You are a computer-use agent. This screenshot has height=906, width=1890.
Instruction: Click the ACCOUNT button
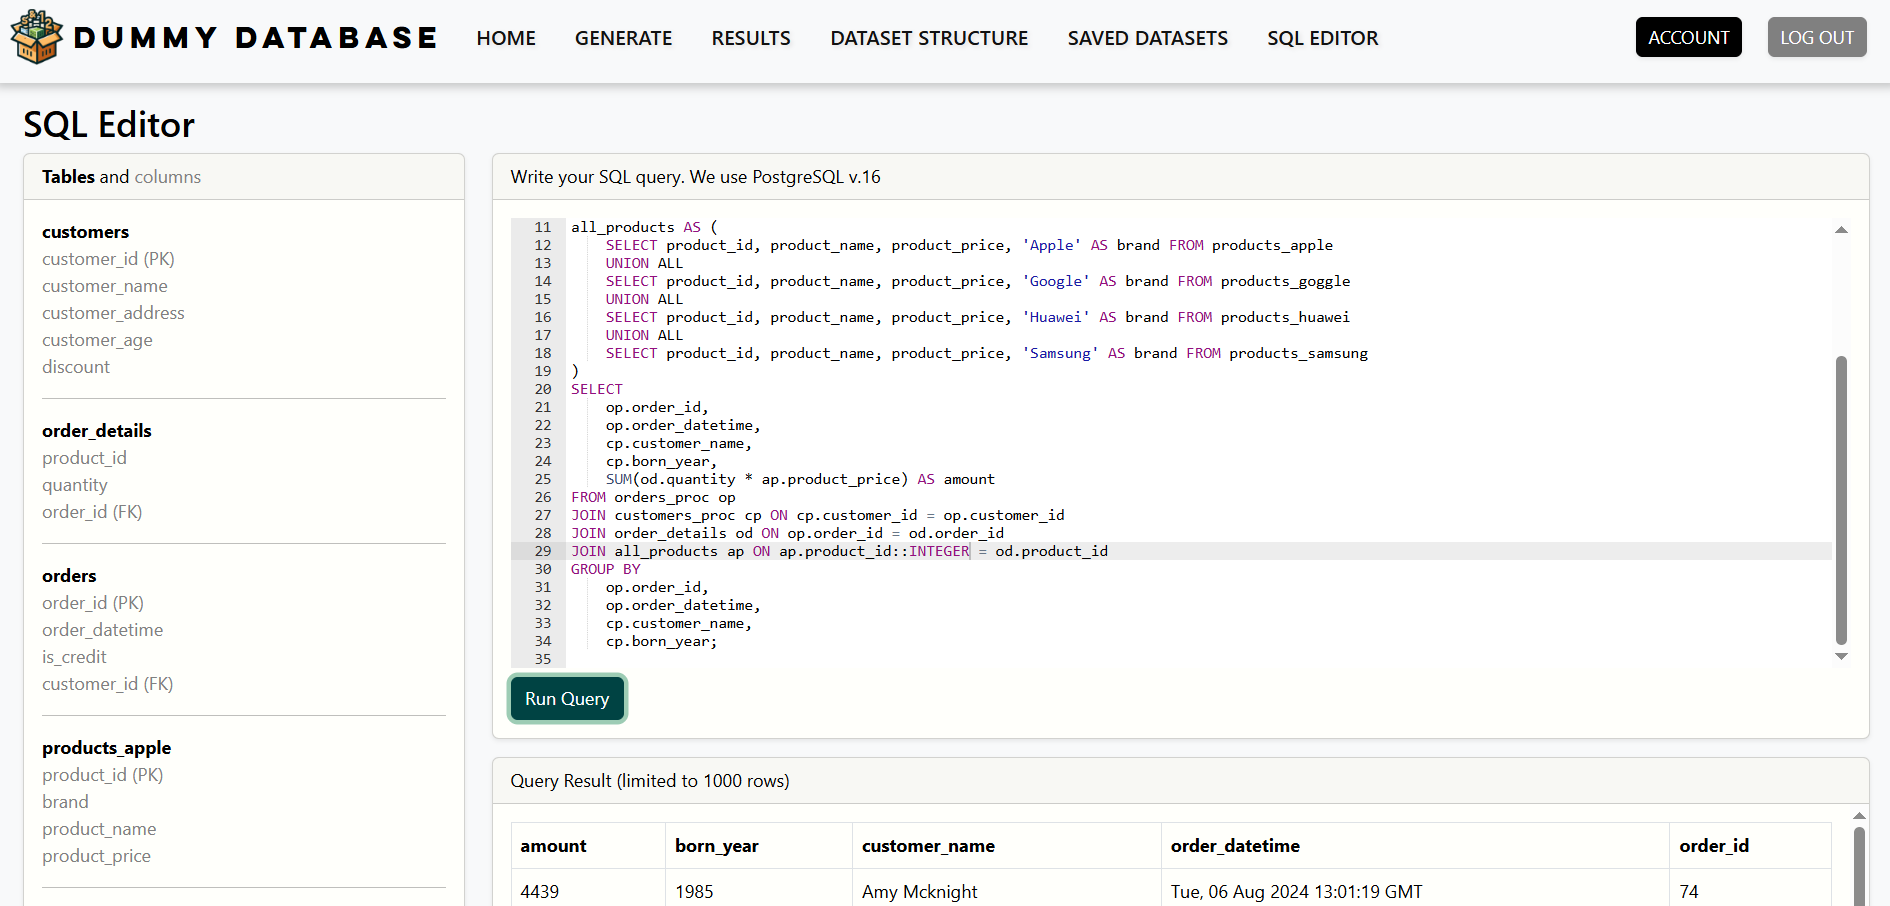[1688, 37]
